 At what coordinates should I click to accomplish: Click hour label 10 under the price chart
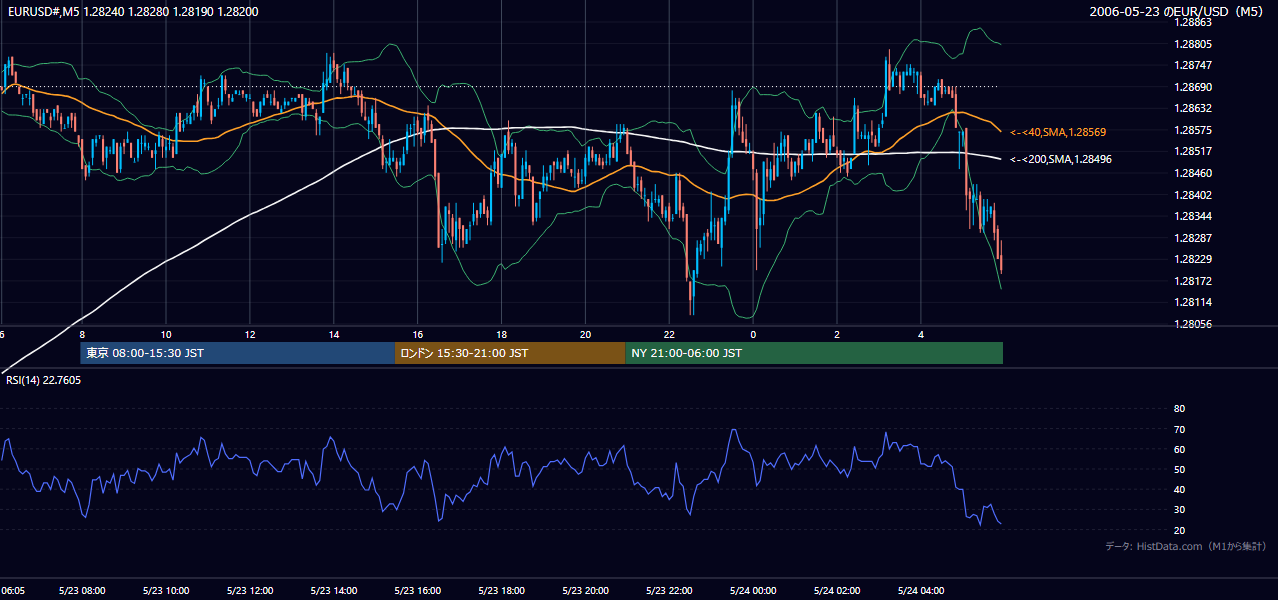point(166,335)
